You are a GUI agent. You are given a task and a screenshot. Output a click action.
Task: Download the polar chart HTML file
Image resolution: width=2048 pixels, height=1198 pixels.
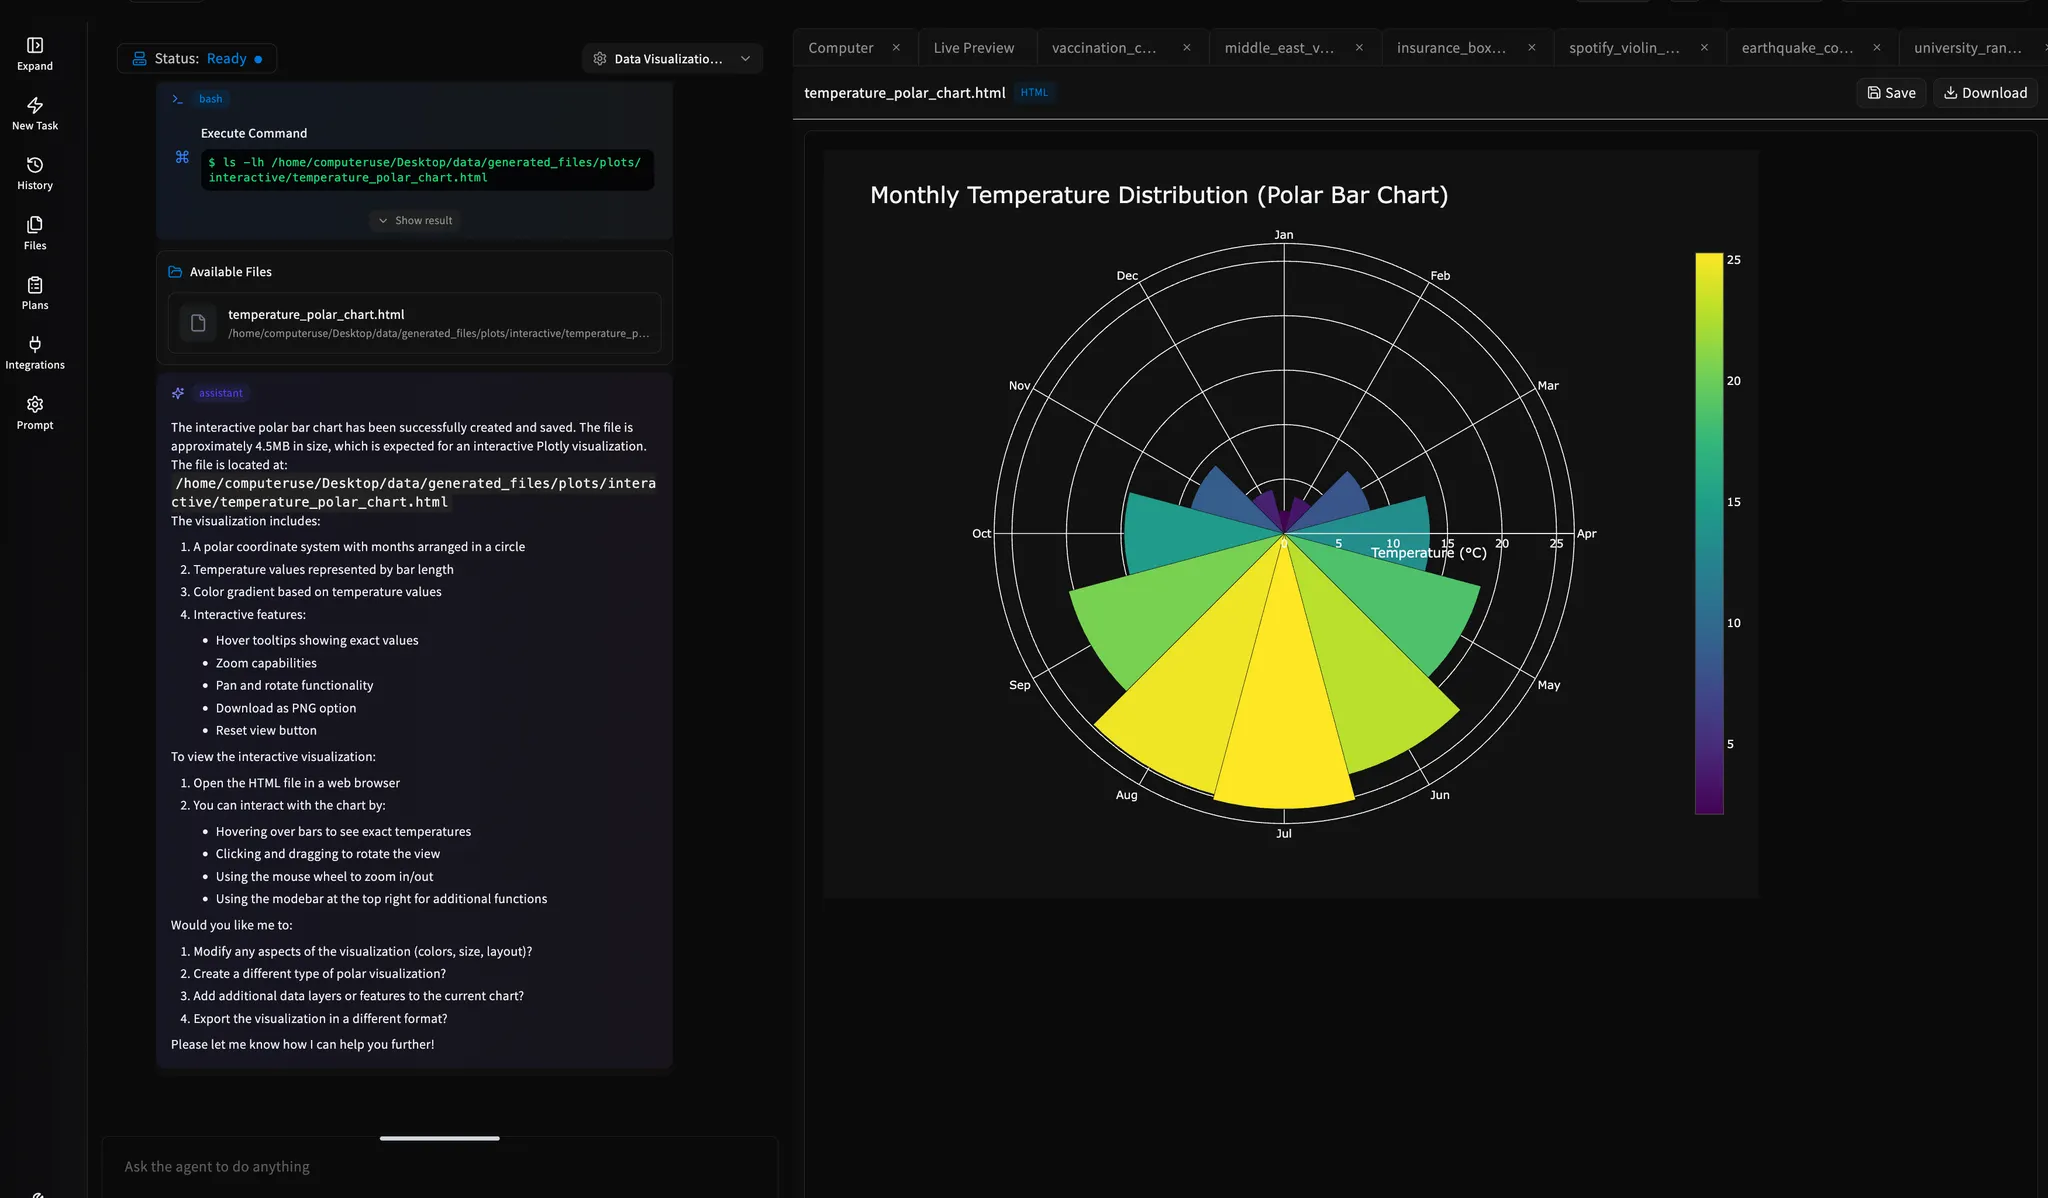coord(1984,92)
